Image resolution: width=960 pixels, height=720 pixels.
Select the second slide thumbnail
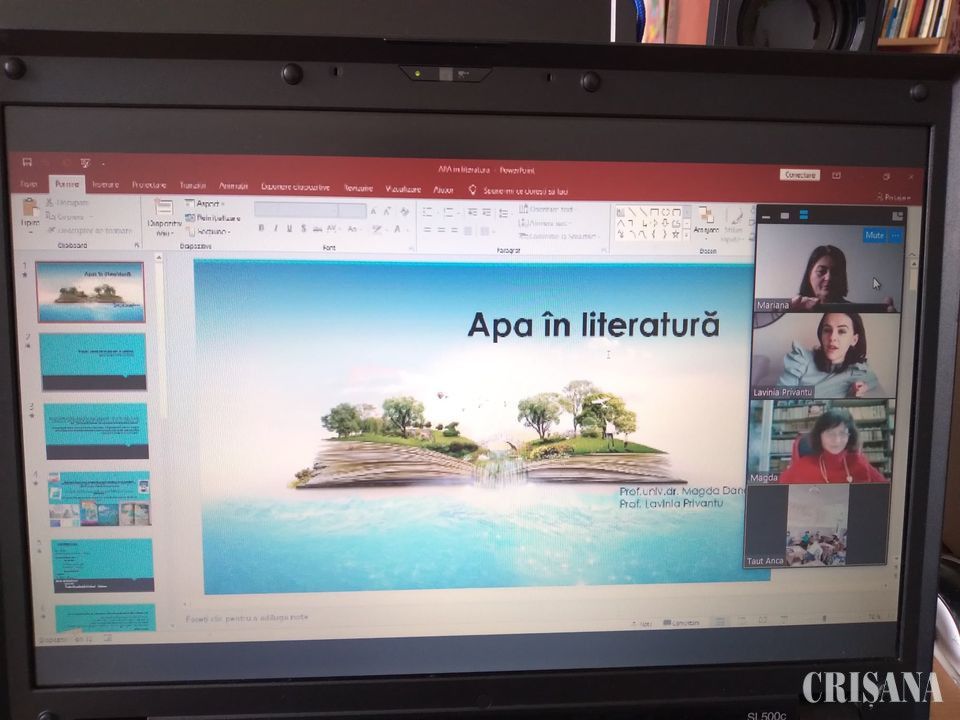93,361
